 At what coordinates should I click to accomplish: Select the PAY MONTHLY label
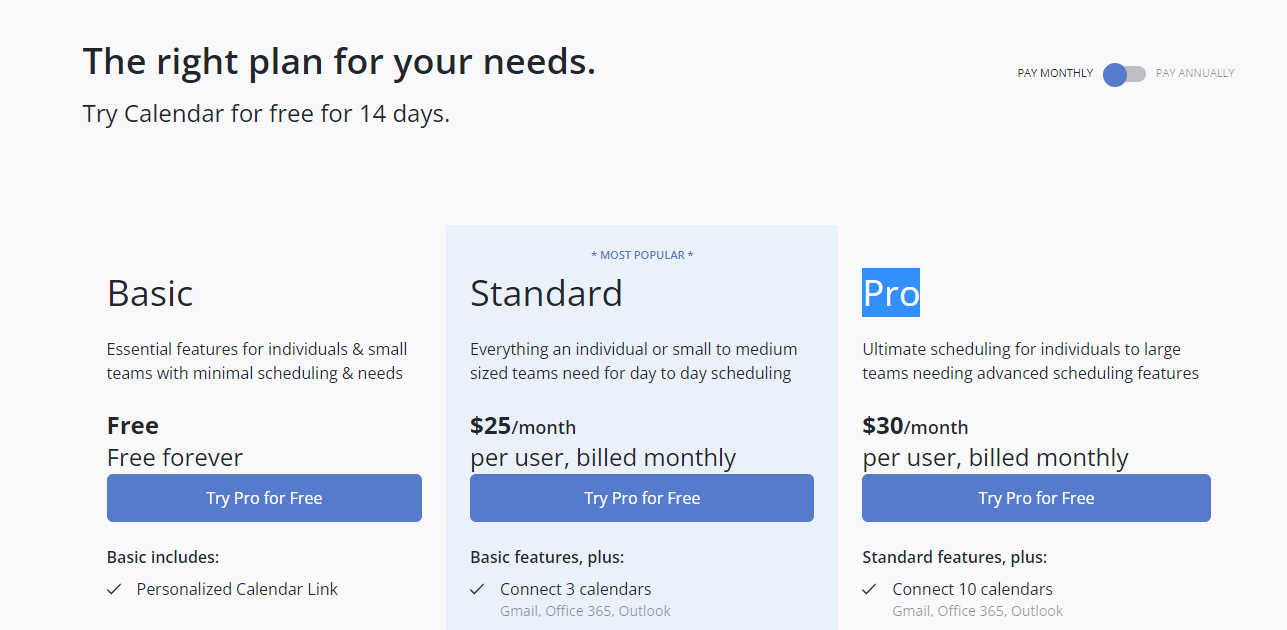coord(1055,74)
